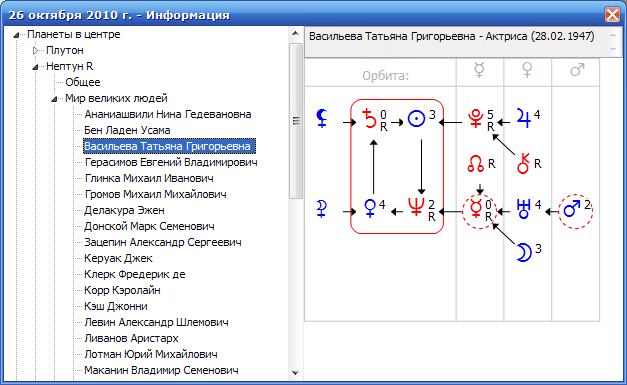This screenshot has height=385, width=627.
Task: Collapse the Планеты в центре node
Action: point(16,35)
